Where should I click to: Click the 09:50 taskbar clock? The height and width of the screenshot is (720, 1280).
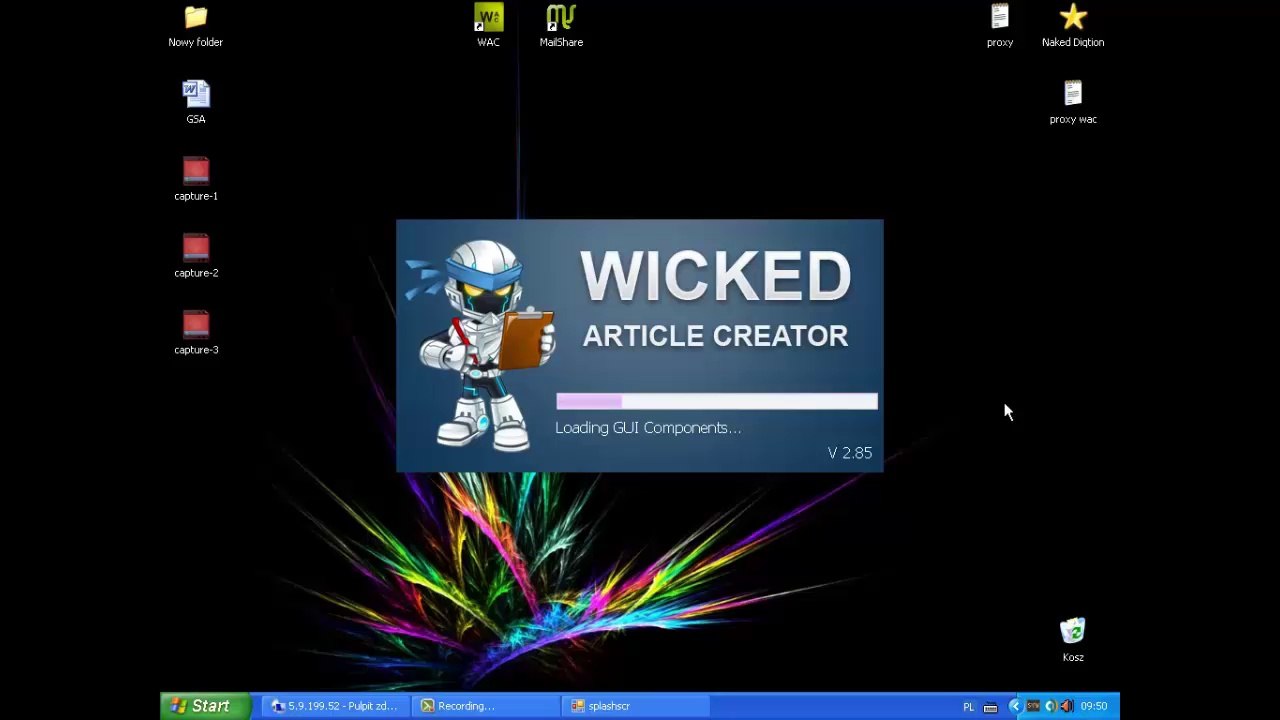tap(1094, 706)
